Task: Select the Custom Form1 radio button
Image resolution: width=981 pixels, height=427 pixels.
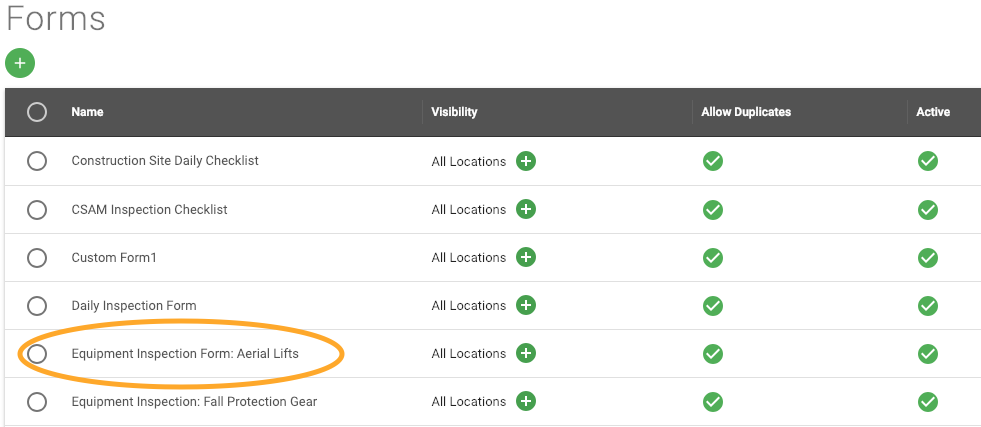Action: 37,257
